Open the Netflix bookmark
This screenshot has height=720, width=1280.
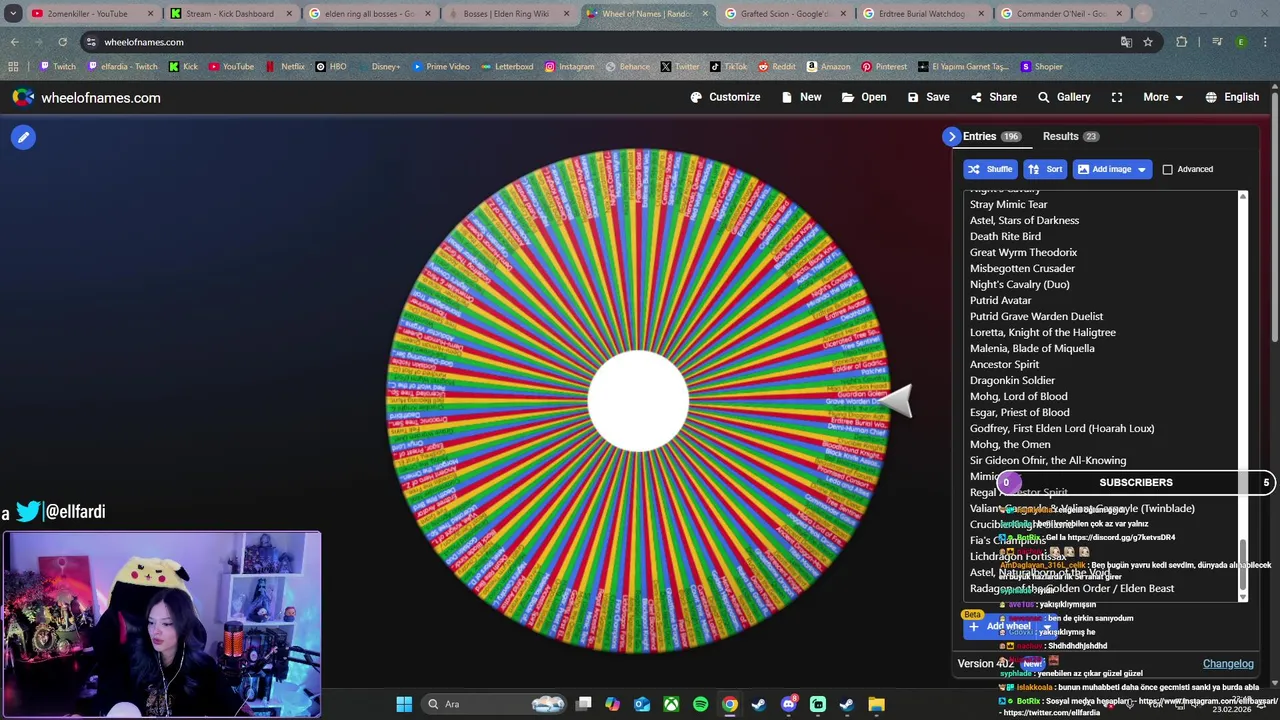click(x=285, y=67)
